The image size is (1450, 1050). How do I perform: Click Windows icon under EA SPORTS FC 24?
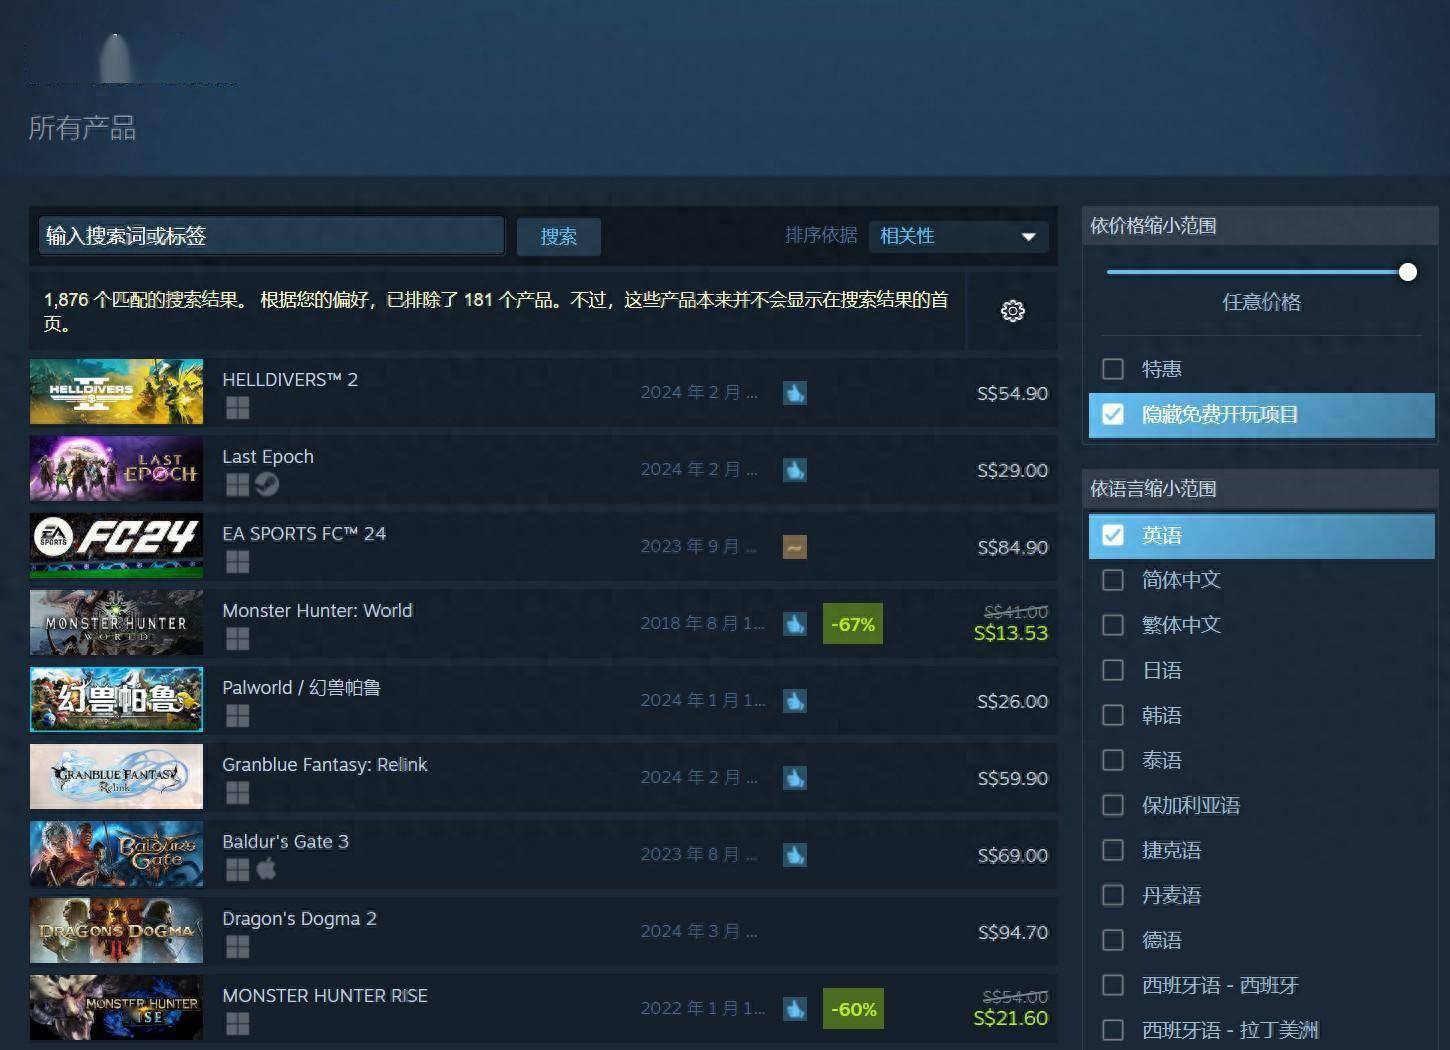[237, 562]
